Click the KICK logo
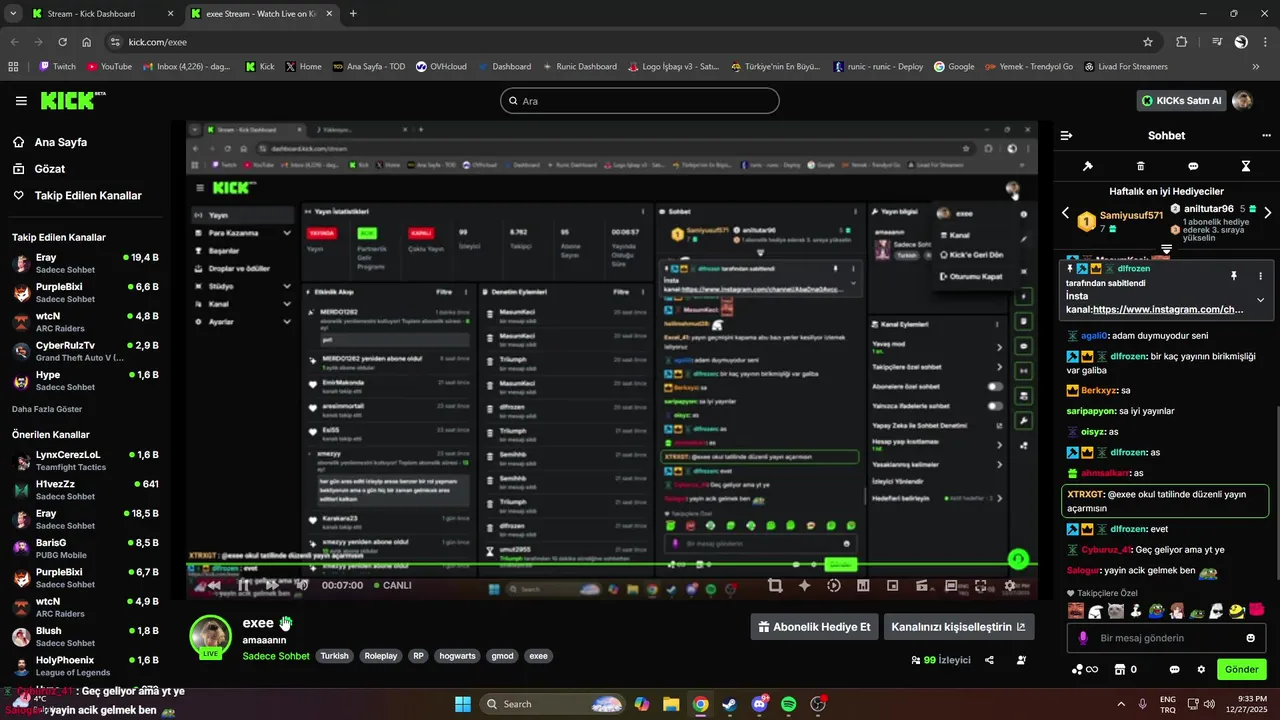Viewport: 1280px width, 720px height. coord(73,100)
